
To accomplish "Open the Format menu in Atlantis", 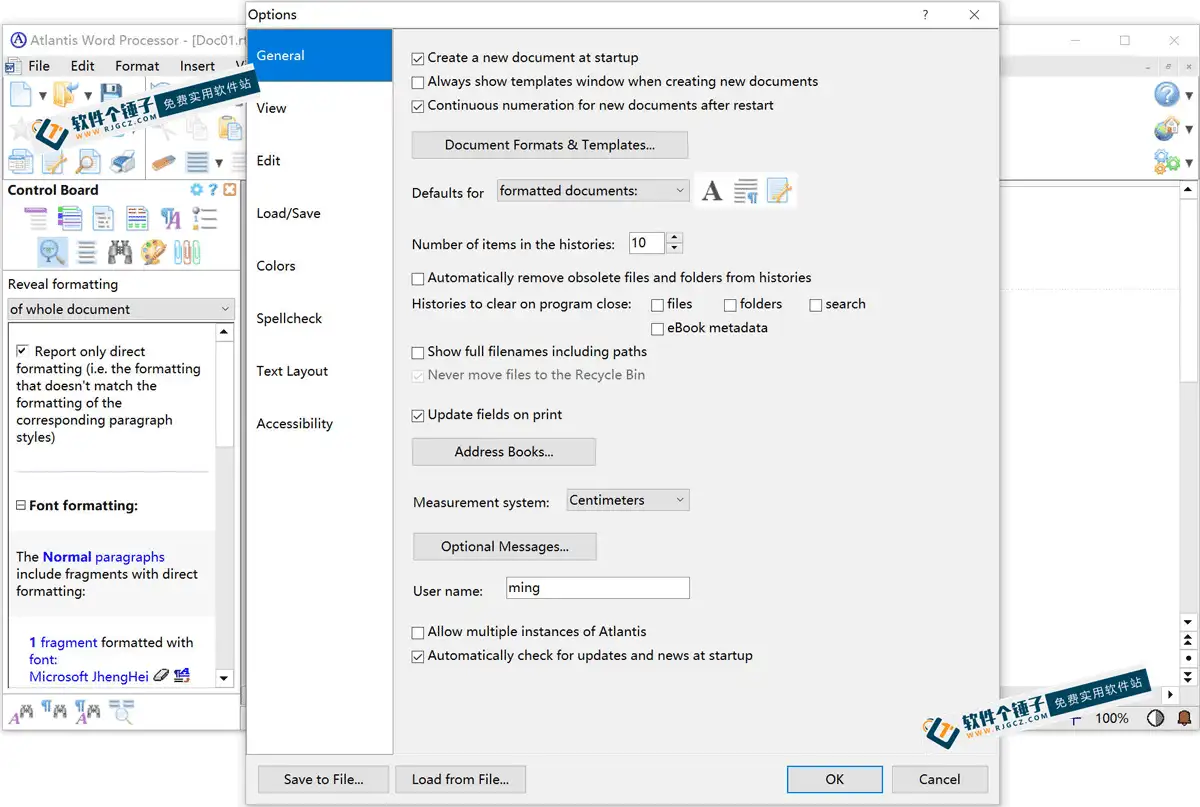I will (137, 66).
